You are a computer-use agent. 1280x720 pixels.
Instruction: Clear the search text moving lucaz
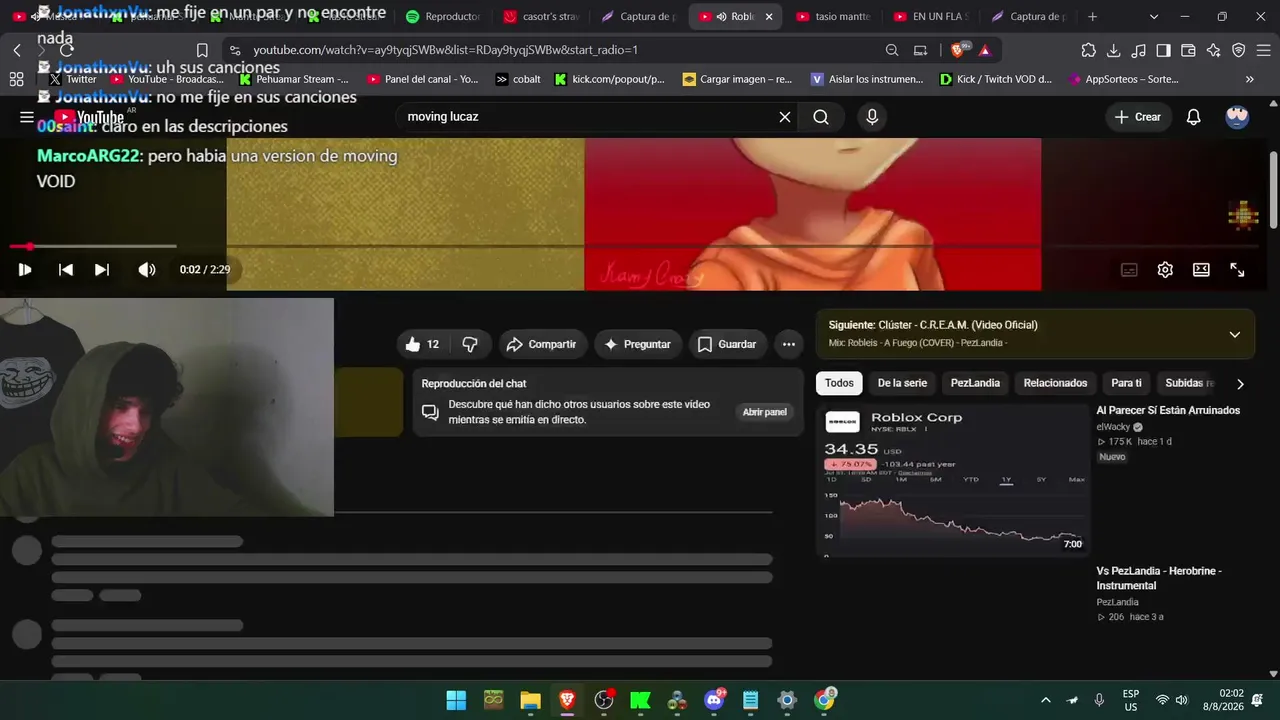click(x=785, y=117)
